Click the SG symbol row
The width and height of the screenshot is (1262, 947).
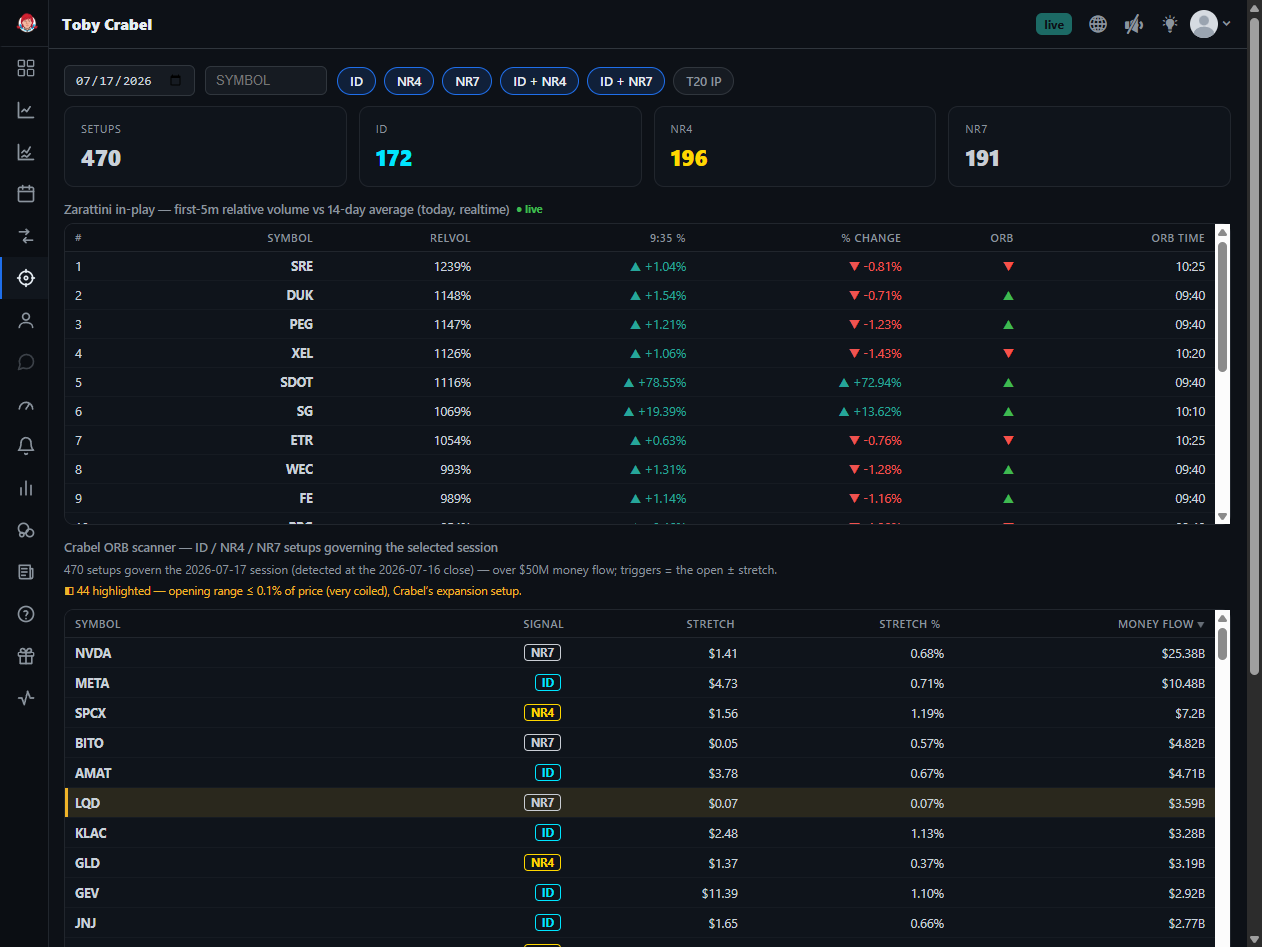point(639,412)
